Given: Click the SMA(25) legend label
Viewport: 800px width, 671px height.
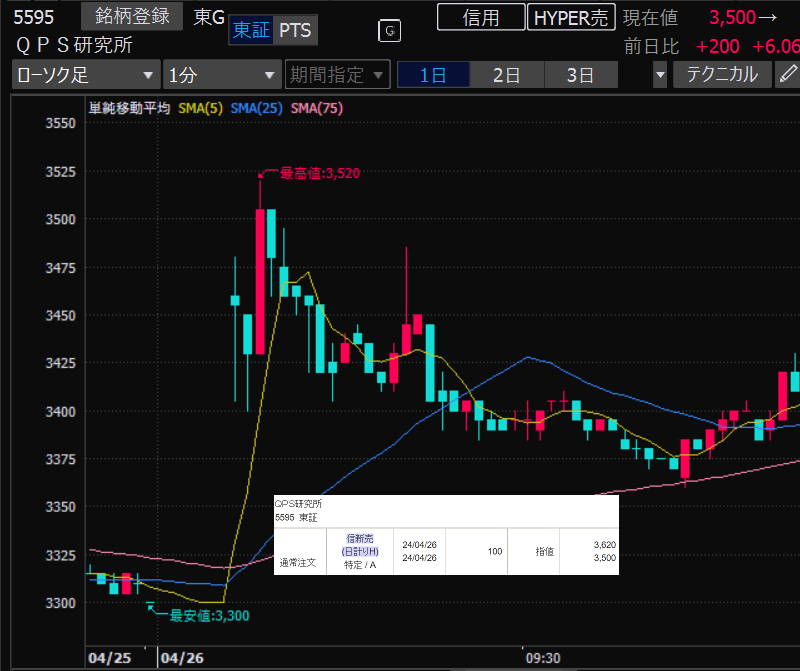Looking at the screenshot, I should [256, 108].
